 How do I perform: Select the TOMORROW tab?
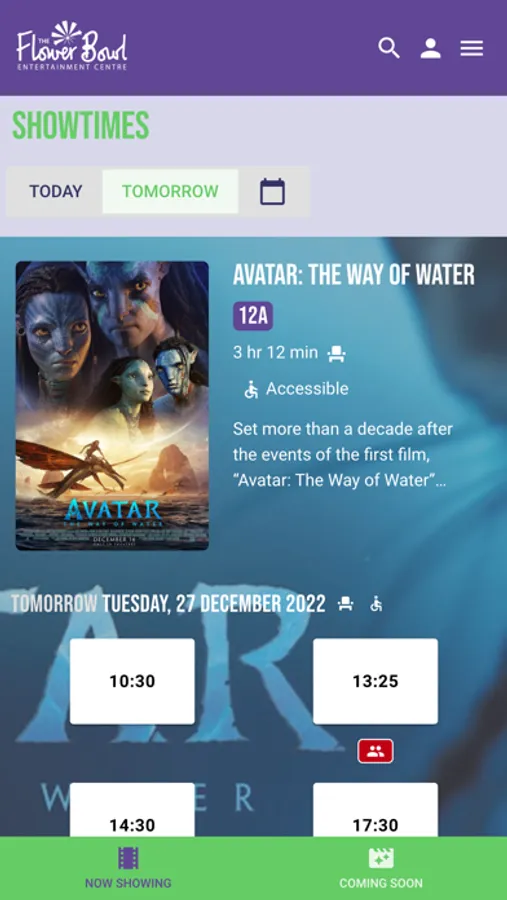(170, 191)
